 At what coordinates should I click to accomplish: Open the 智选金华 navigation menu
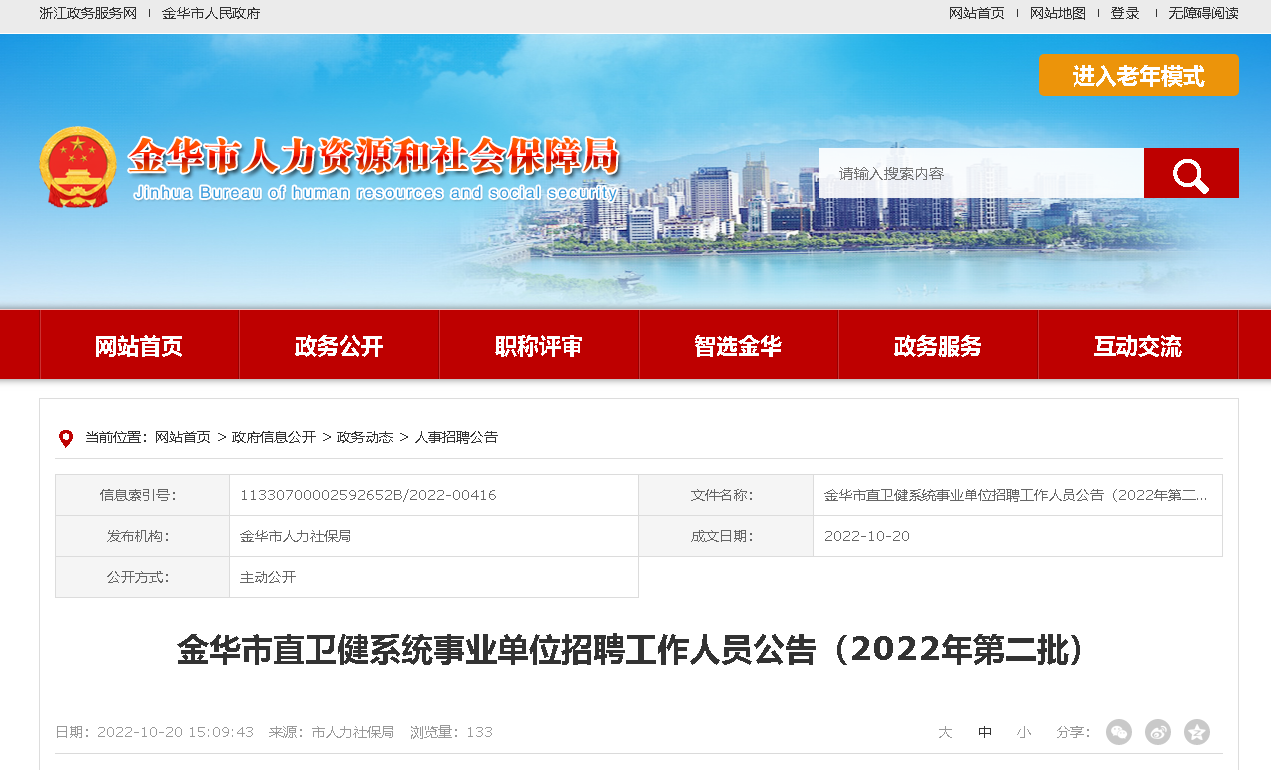tap(738, 346)
